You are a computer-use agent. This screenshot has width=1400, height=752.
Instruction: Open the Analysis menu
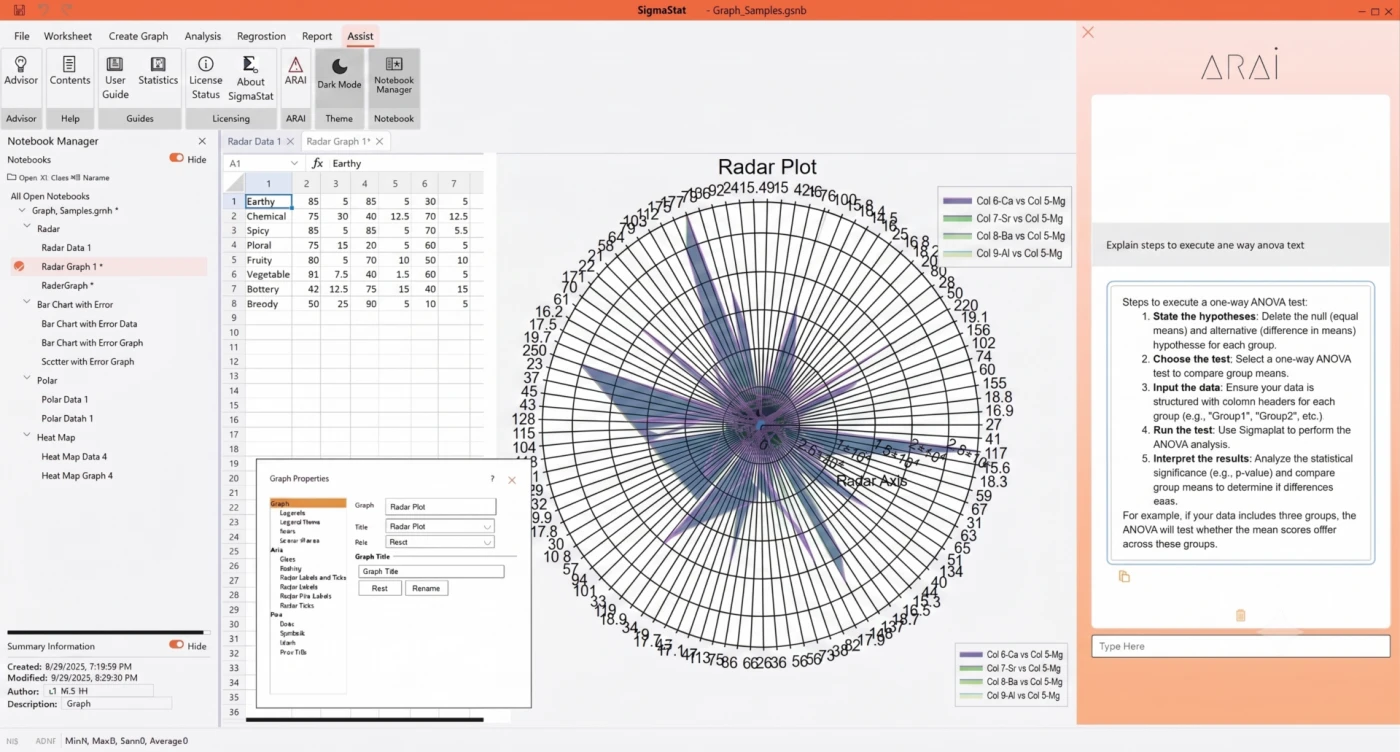click(202, 36)
